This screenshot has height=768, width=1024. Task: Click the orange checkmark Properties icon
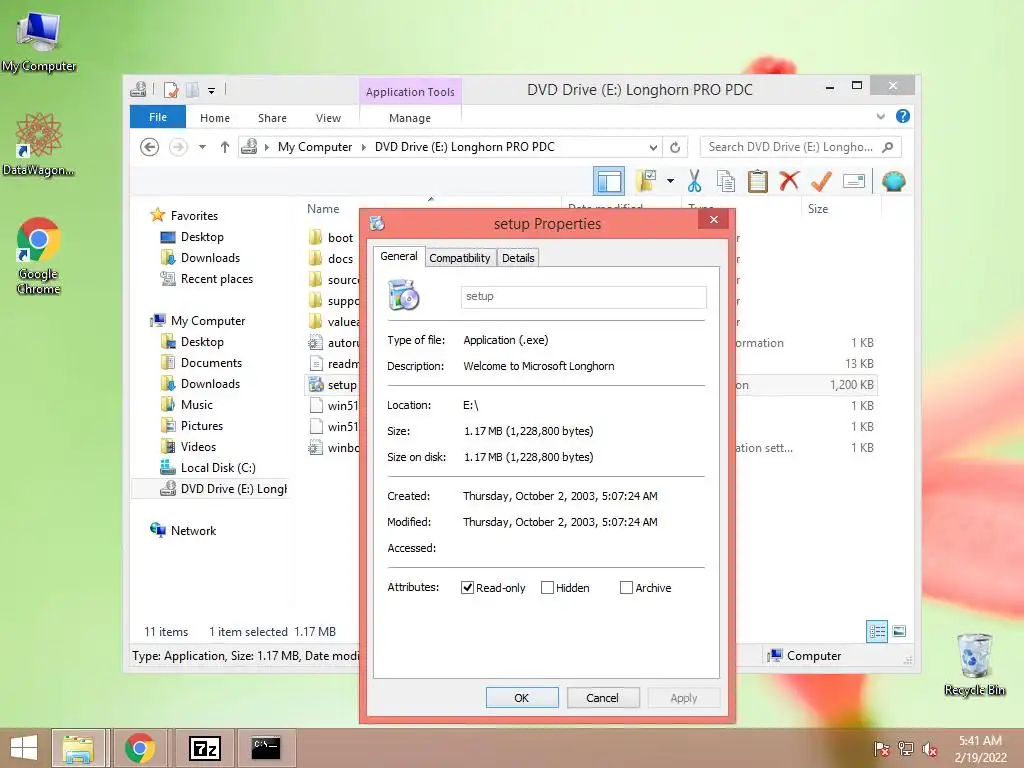pyautogui.click(x=821, y=181)
